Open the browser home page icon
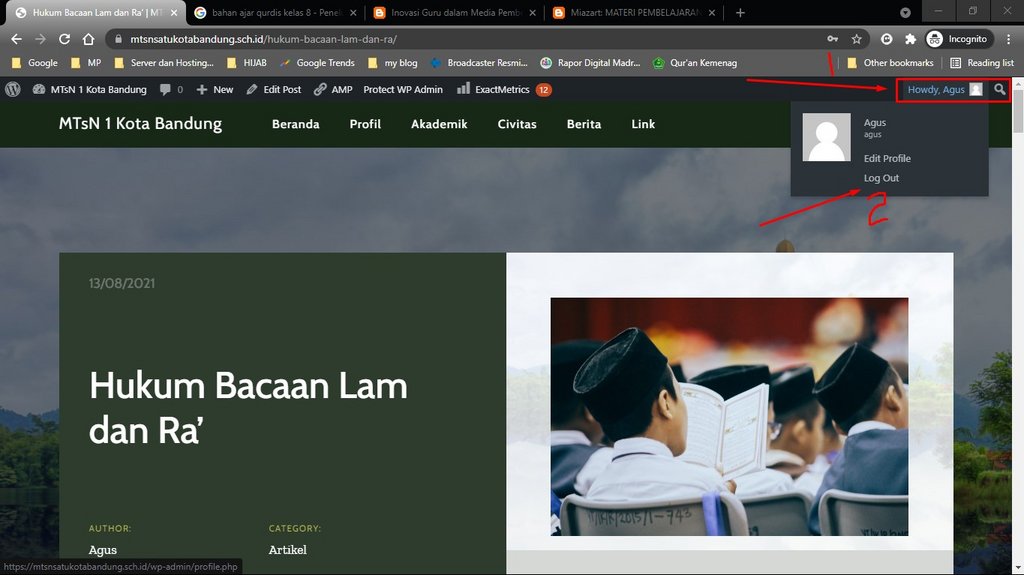Image resolution: width=1024 pixels, height=575 pixels. (x=89, y=39)
